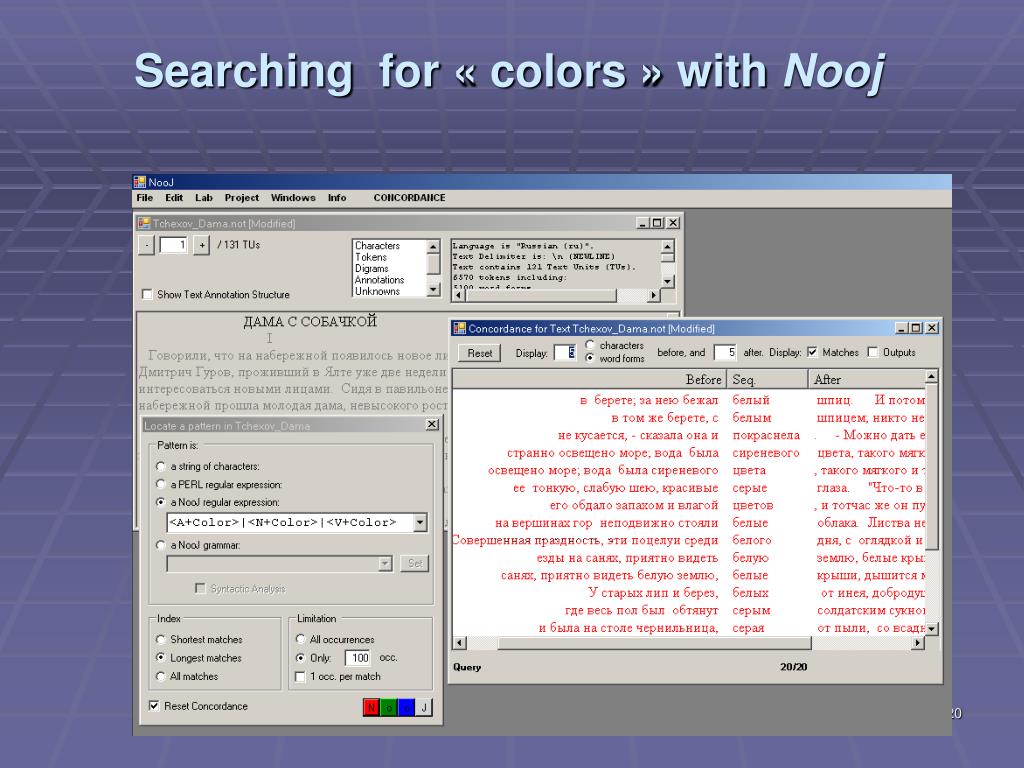
Task: Click the concordance vertical scrollbar up arrow
Action: [x=931, y=377]
